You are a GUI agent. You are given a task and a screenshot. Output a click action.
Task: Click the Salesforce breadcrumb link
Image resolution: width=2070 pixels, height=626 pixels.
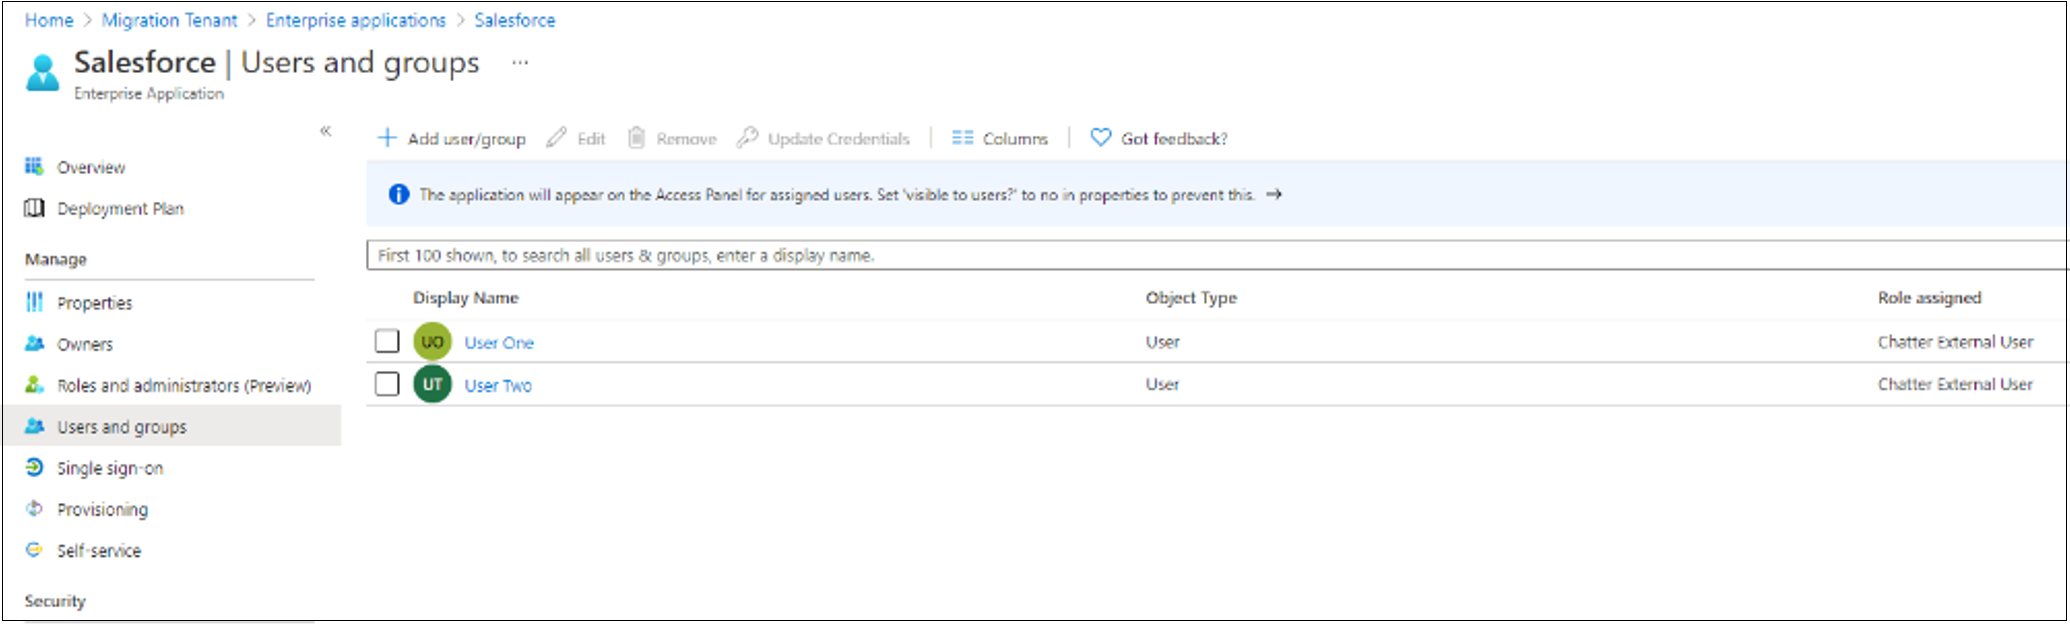coord(515,20)
